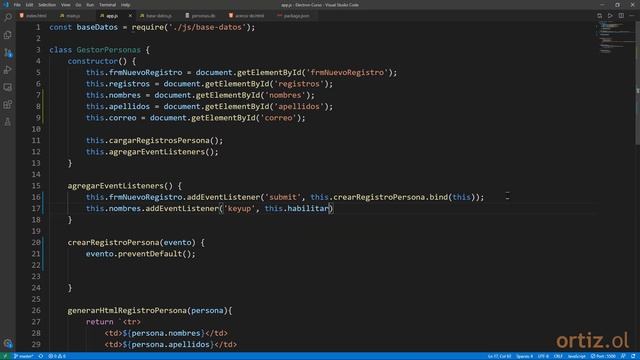The width and height of the screenshot is (640, 360).
Task: Open the View menu
Action: pyautogui.click(x=65, y=5)
